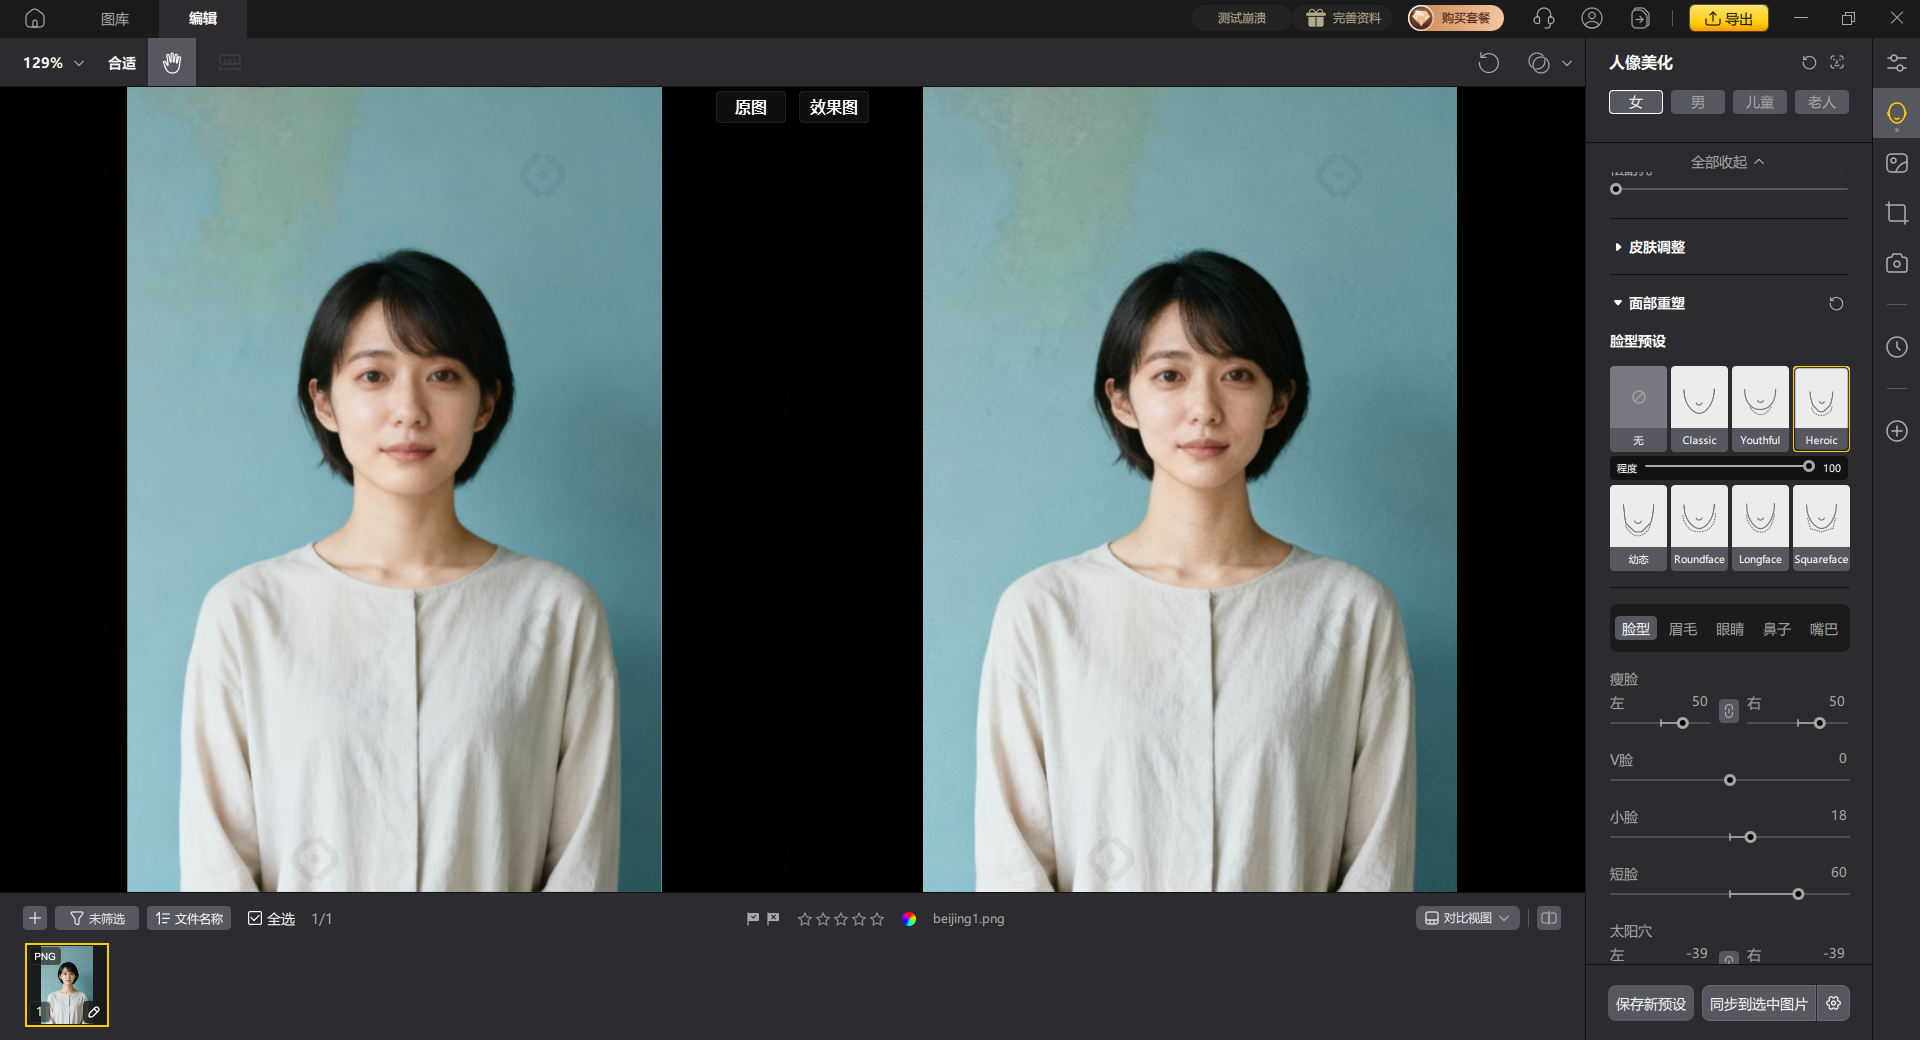Open the crop tool in right sidebar

tap(1896, 213)
